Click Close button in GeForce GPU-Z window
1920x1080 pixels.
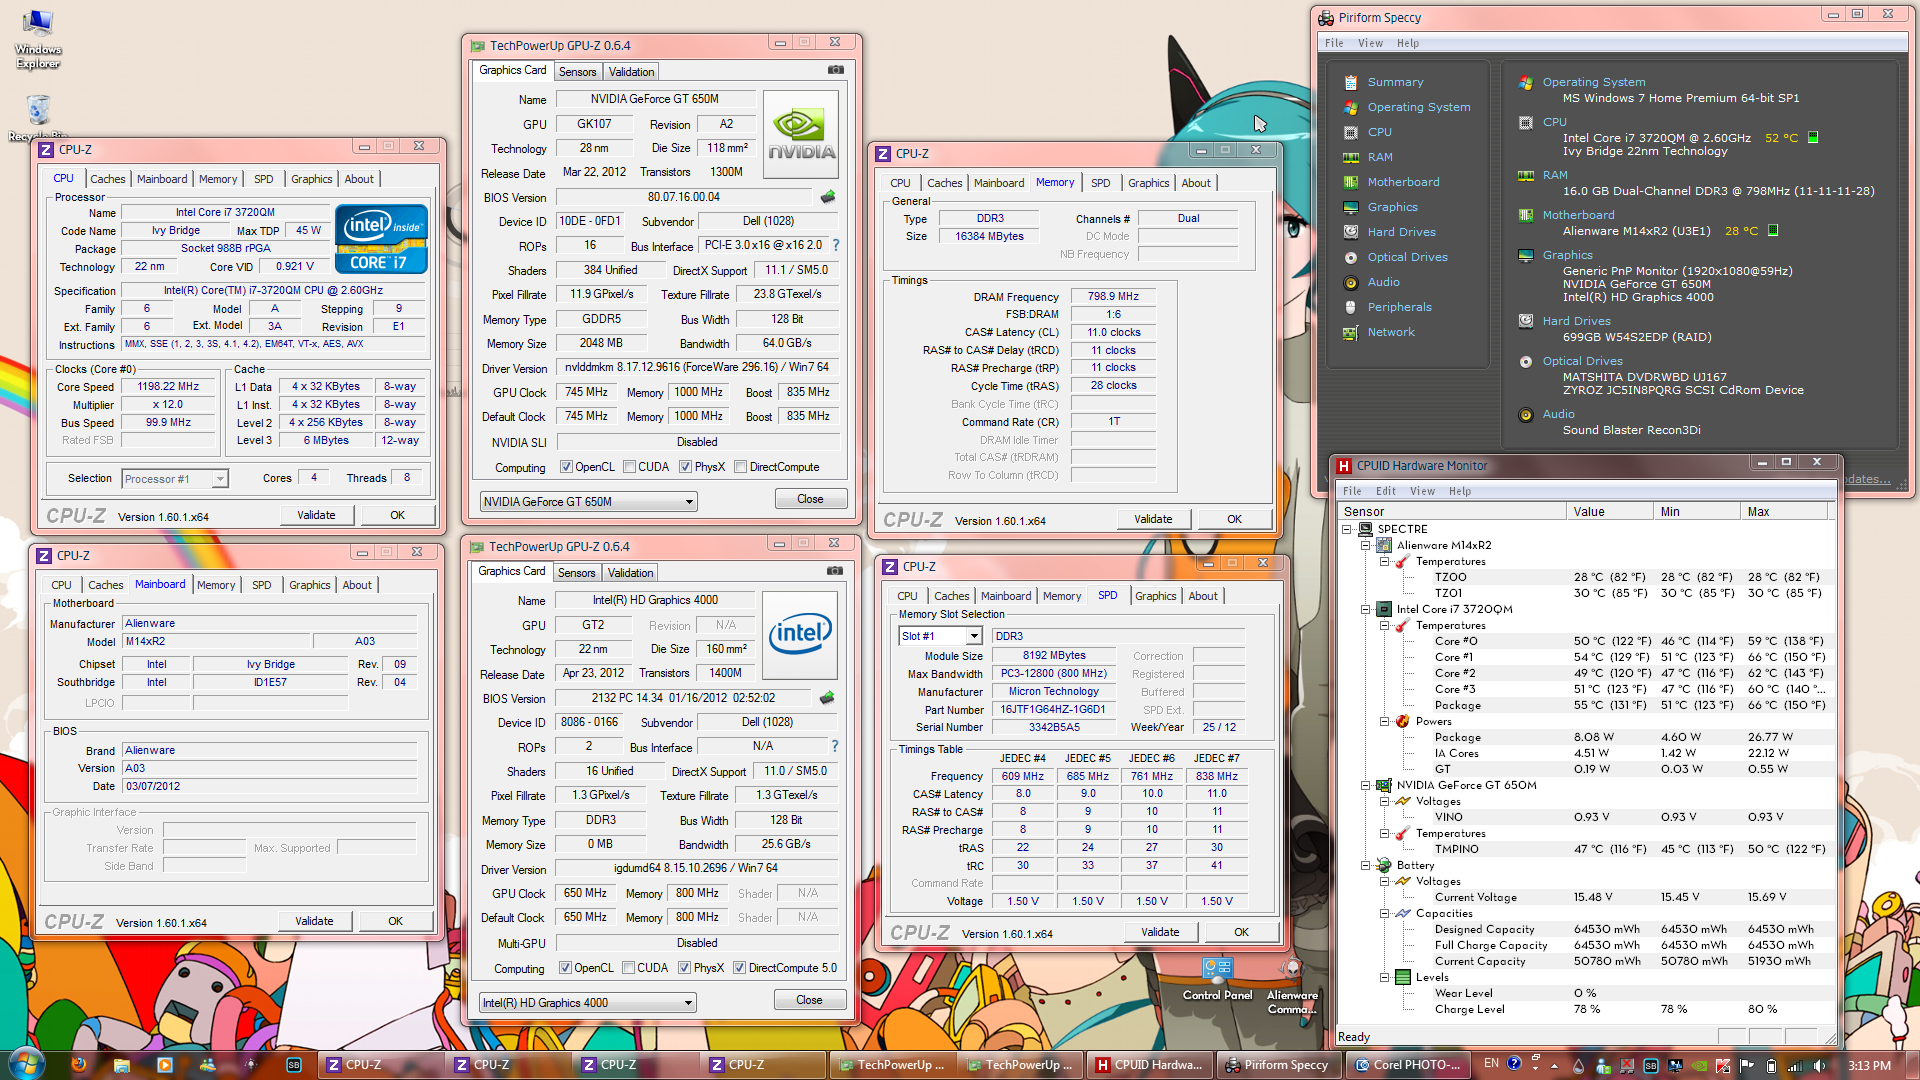point(810,499)
